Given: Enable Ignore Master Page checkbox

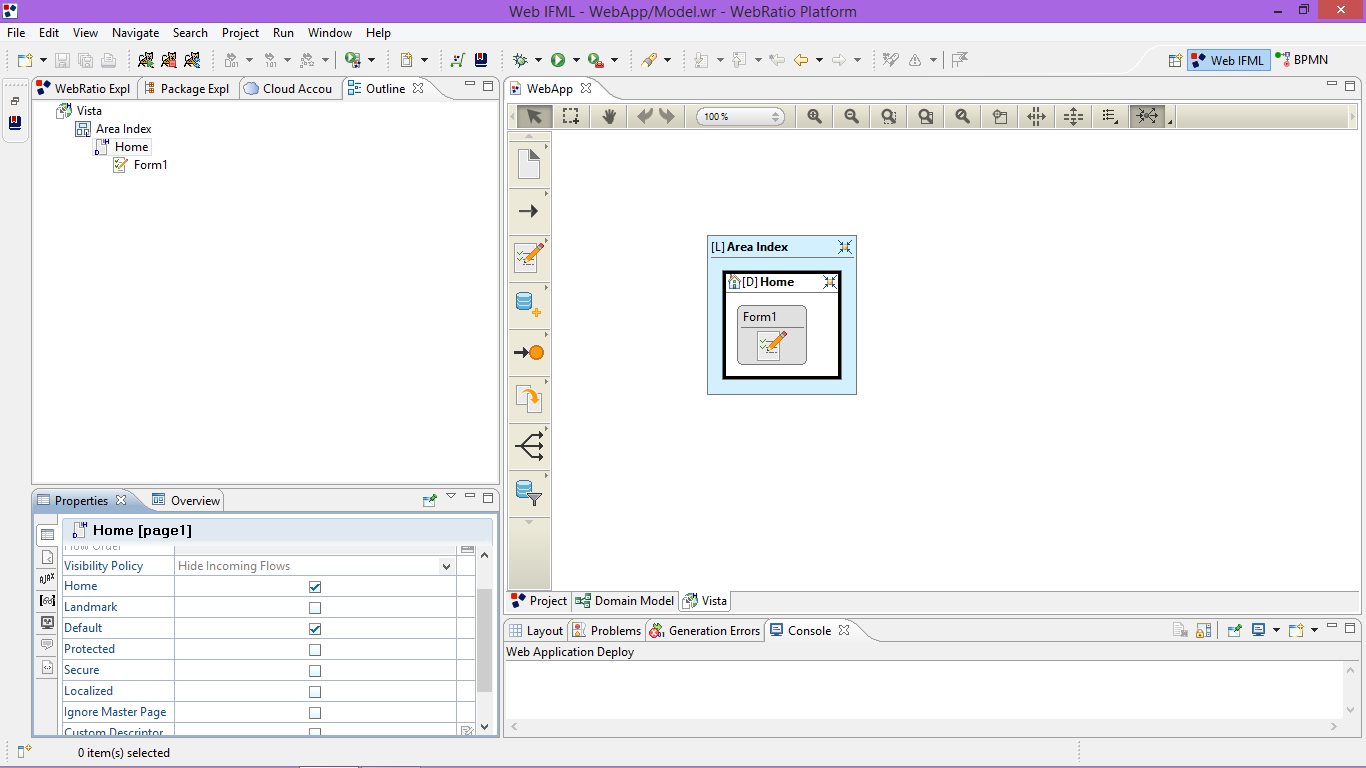Looking at the screenshot, I should pos(315,713).
